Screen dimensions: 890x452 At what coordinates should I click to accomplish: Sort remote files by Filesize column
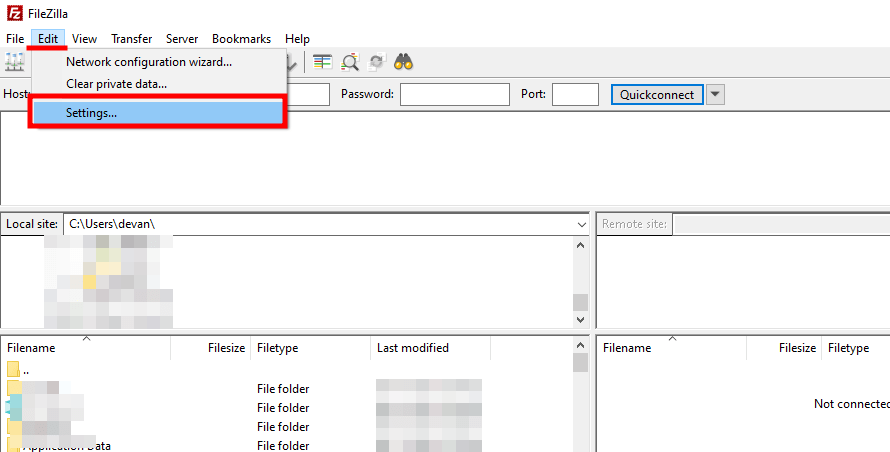click(x=784, y=348)
